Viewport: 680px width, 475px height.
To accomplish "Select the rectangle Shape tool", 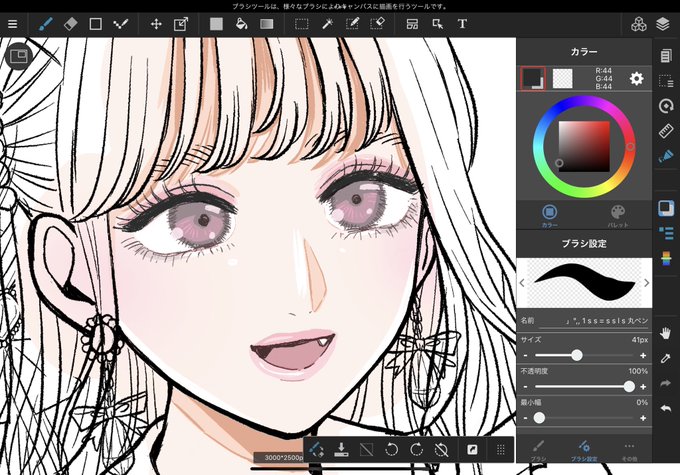I will (95, 24).
